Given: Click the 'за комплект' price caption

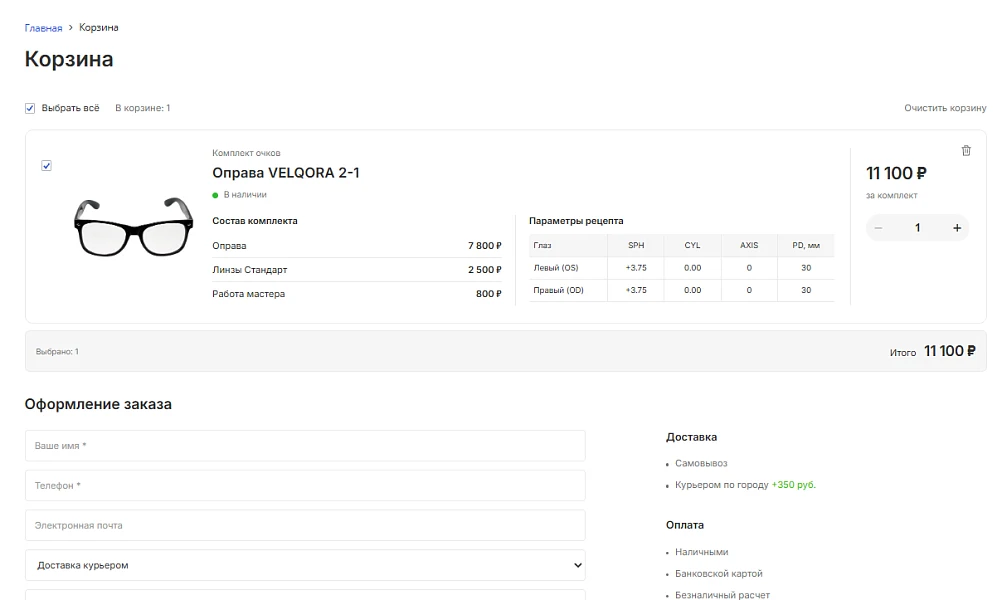Looking at the screenshot, I should tap(891, 196).
